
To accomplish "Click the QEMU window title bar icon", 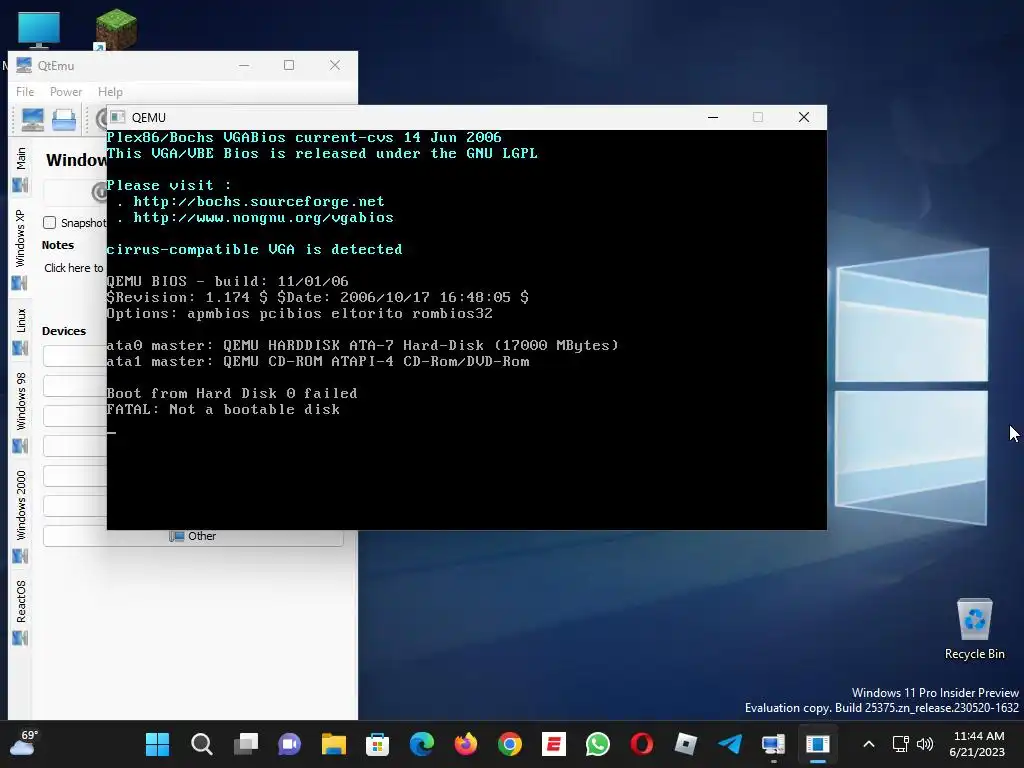I will pos(118,117).
